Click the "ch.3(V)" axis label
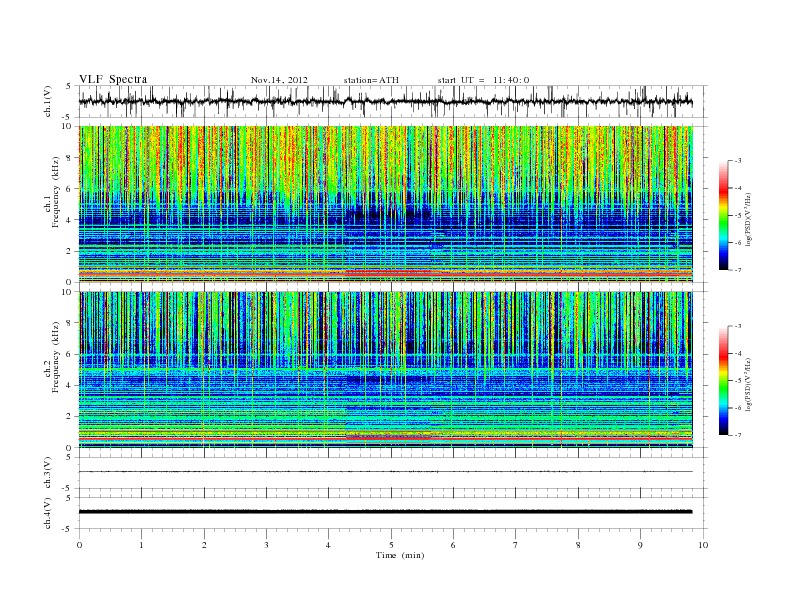The image size is (792, 612). tap(48, 473)
